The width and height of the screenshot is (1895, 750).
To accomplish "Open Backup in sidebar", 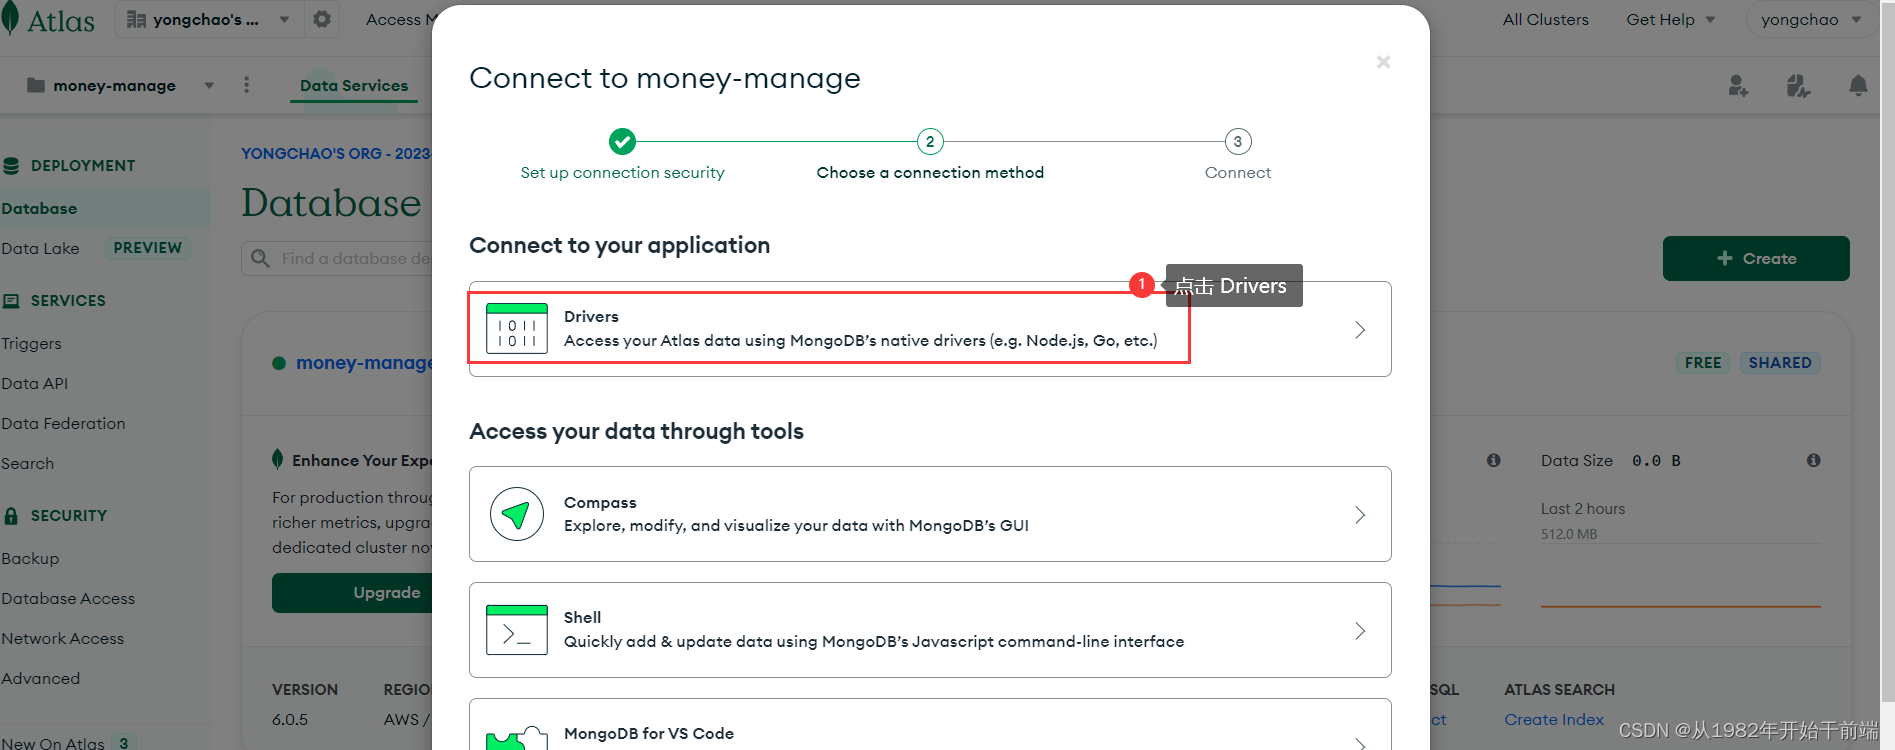I will click(30, 558).
